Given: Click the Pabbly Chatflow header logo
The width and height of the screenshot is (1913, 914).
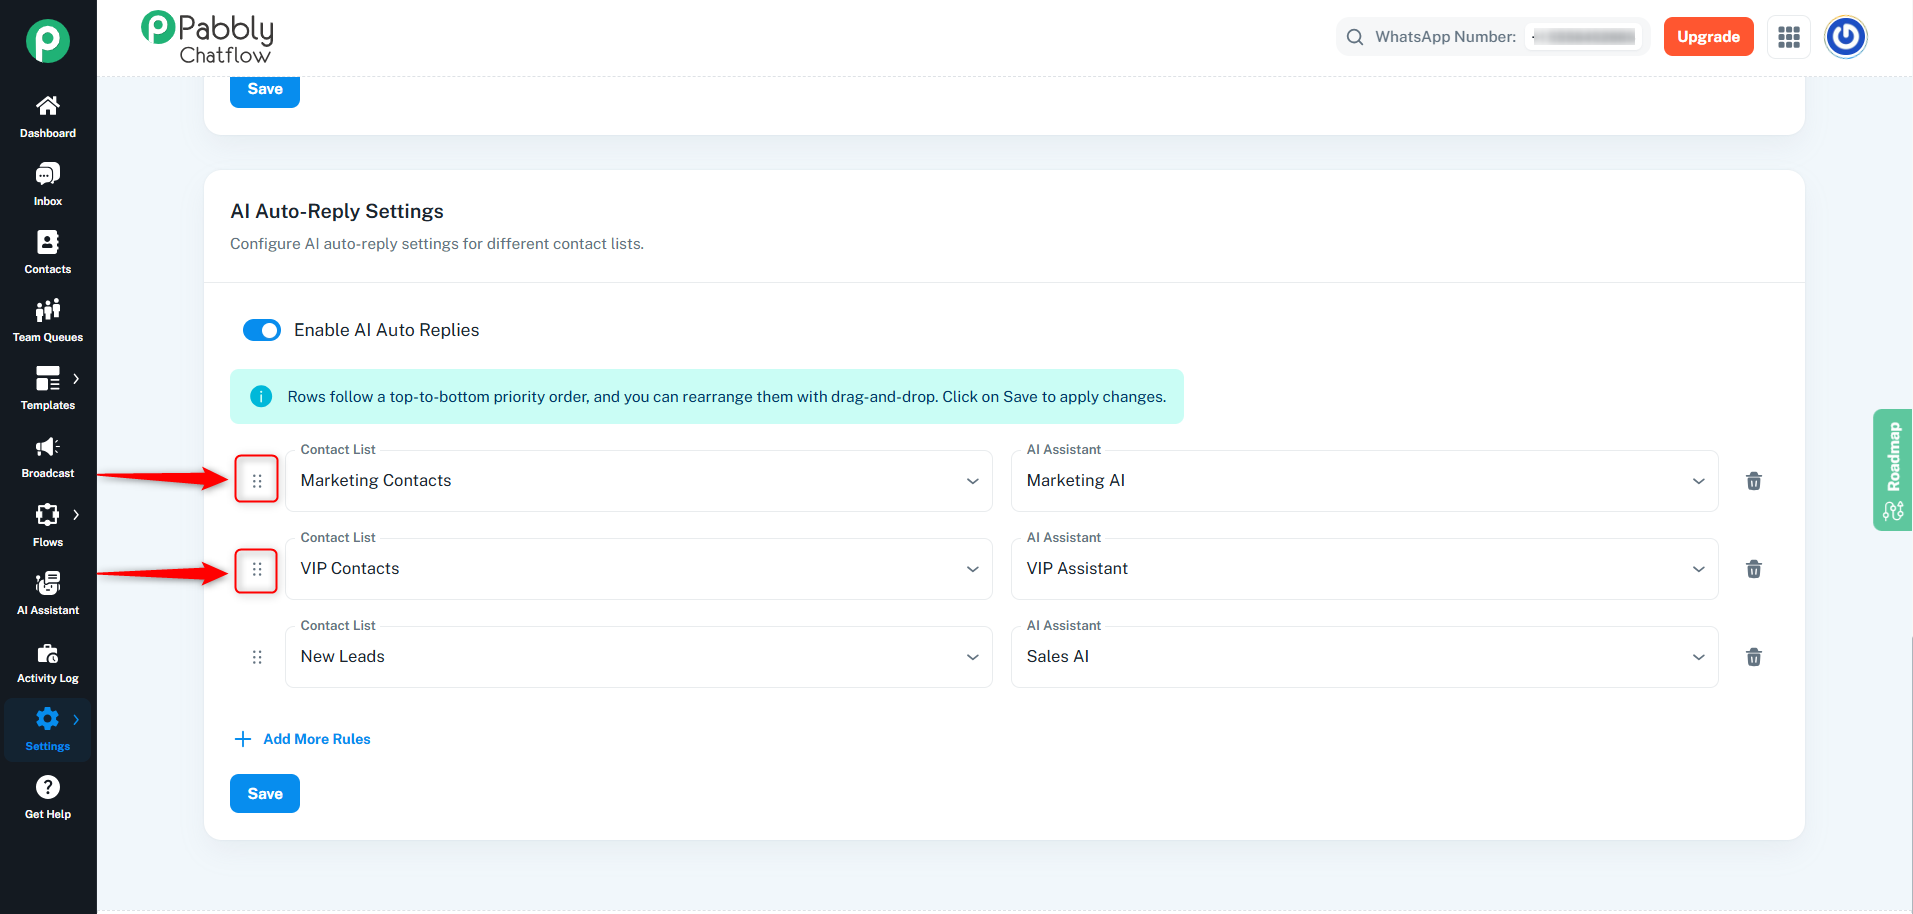Looking at the screenshot, I should point(208,38).
